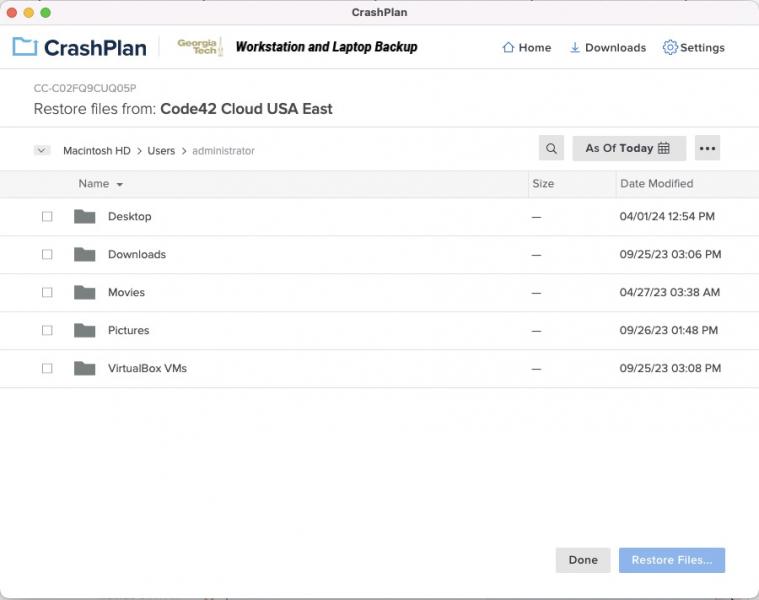Image resolution: width=759 pixels, height=600 pixels.
Task: Click the Downloads folder icon in list
Action: [x=85, y=254]
